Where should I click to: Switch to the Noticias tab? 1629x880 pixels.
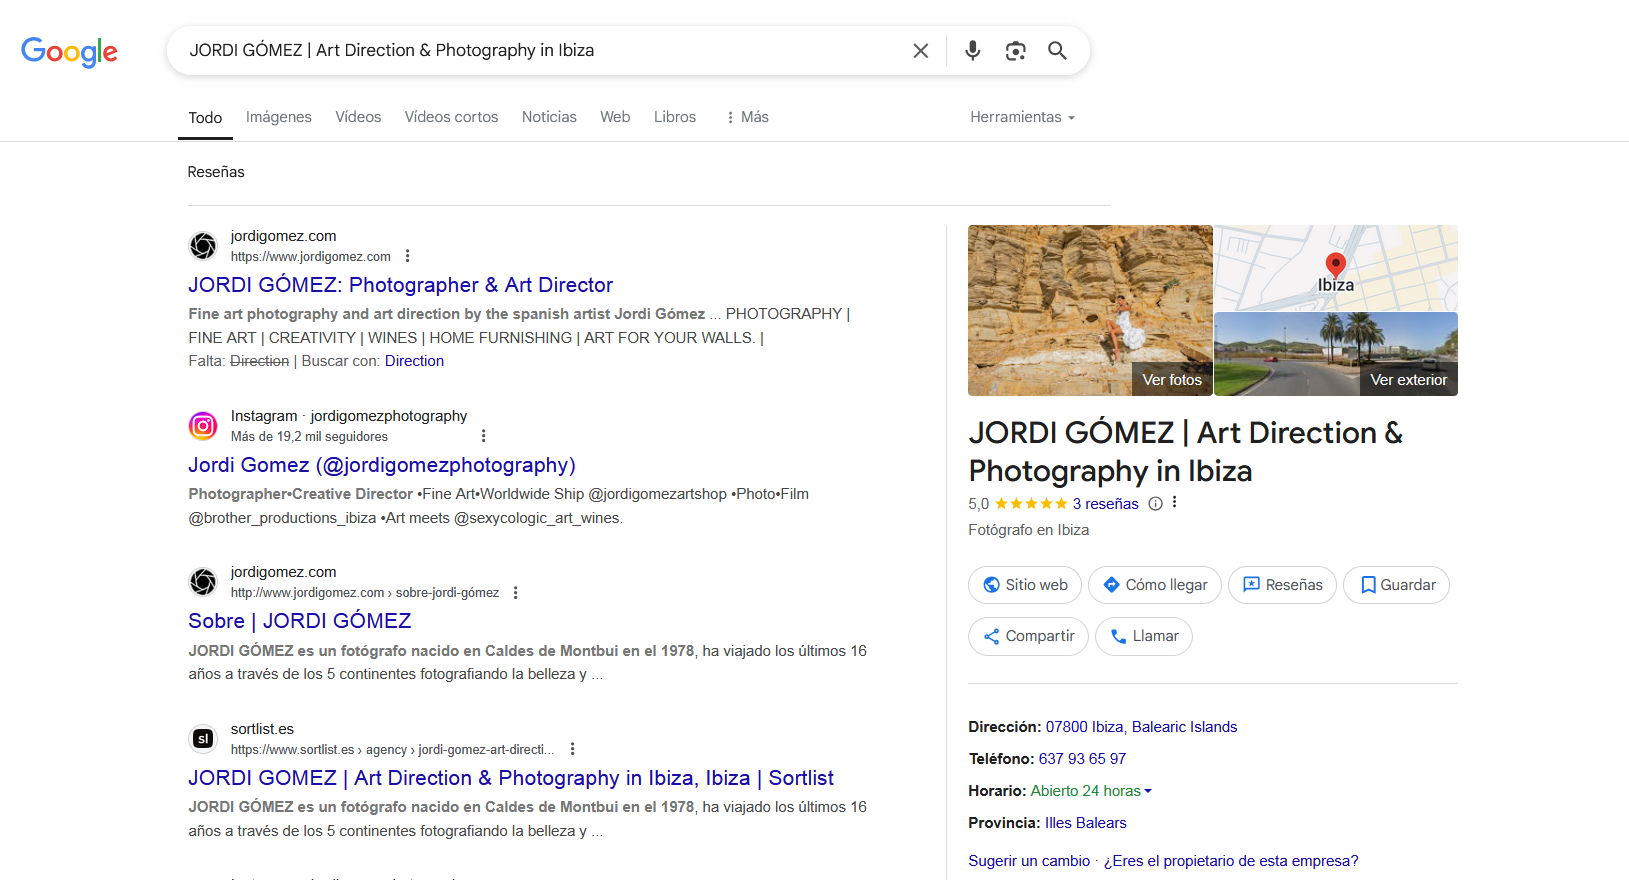pos(549,117)
